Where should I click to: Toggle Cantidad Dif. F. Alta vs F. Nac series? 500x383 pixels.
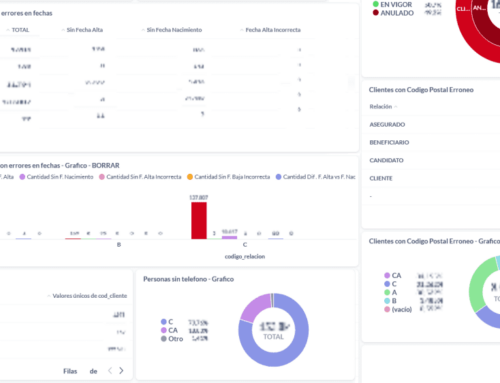coord(316,177)
